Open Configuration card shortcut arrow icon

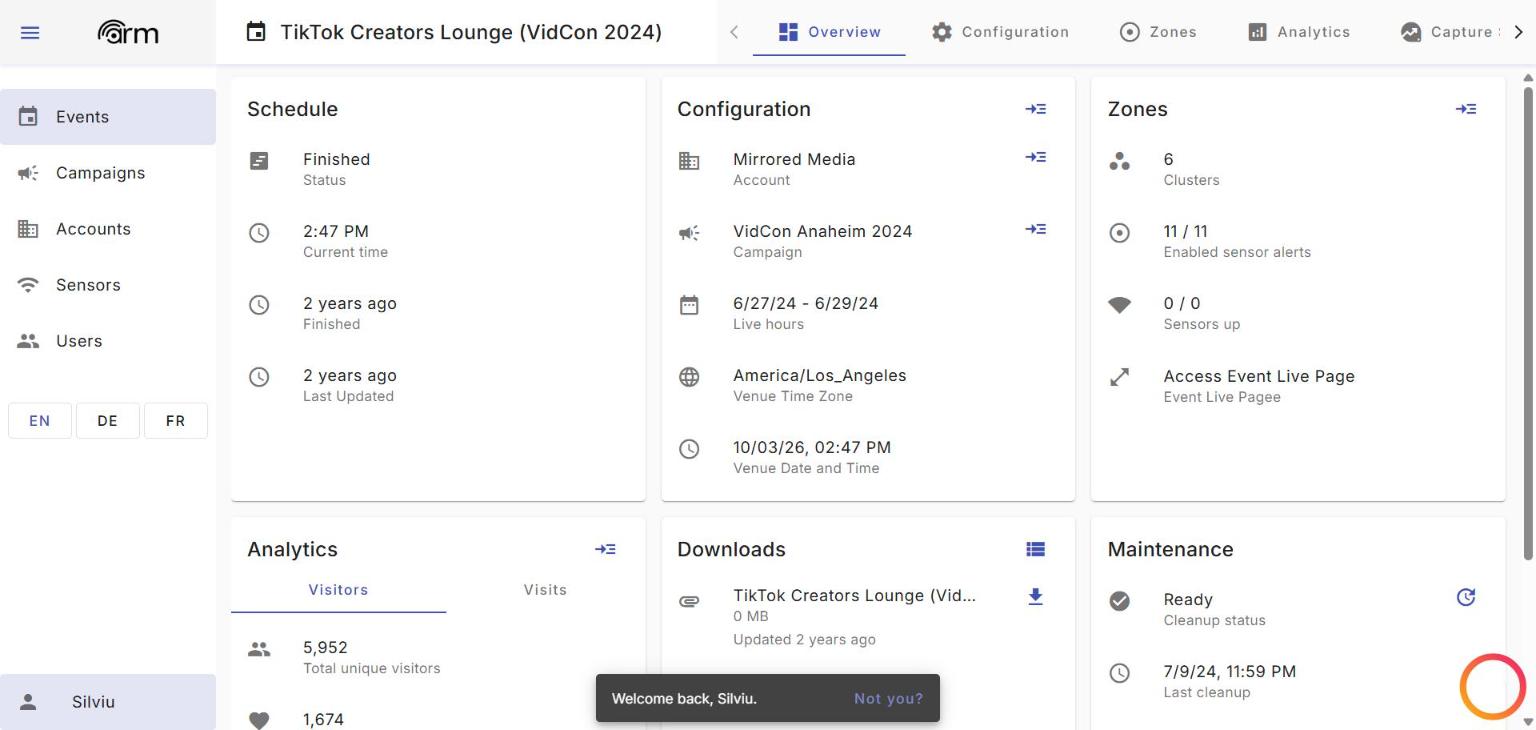pyautogui.click(x=1035, y=109)
